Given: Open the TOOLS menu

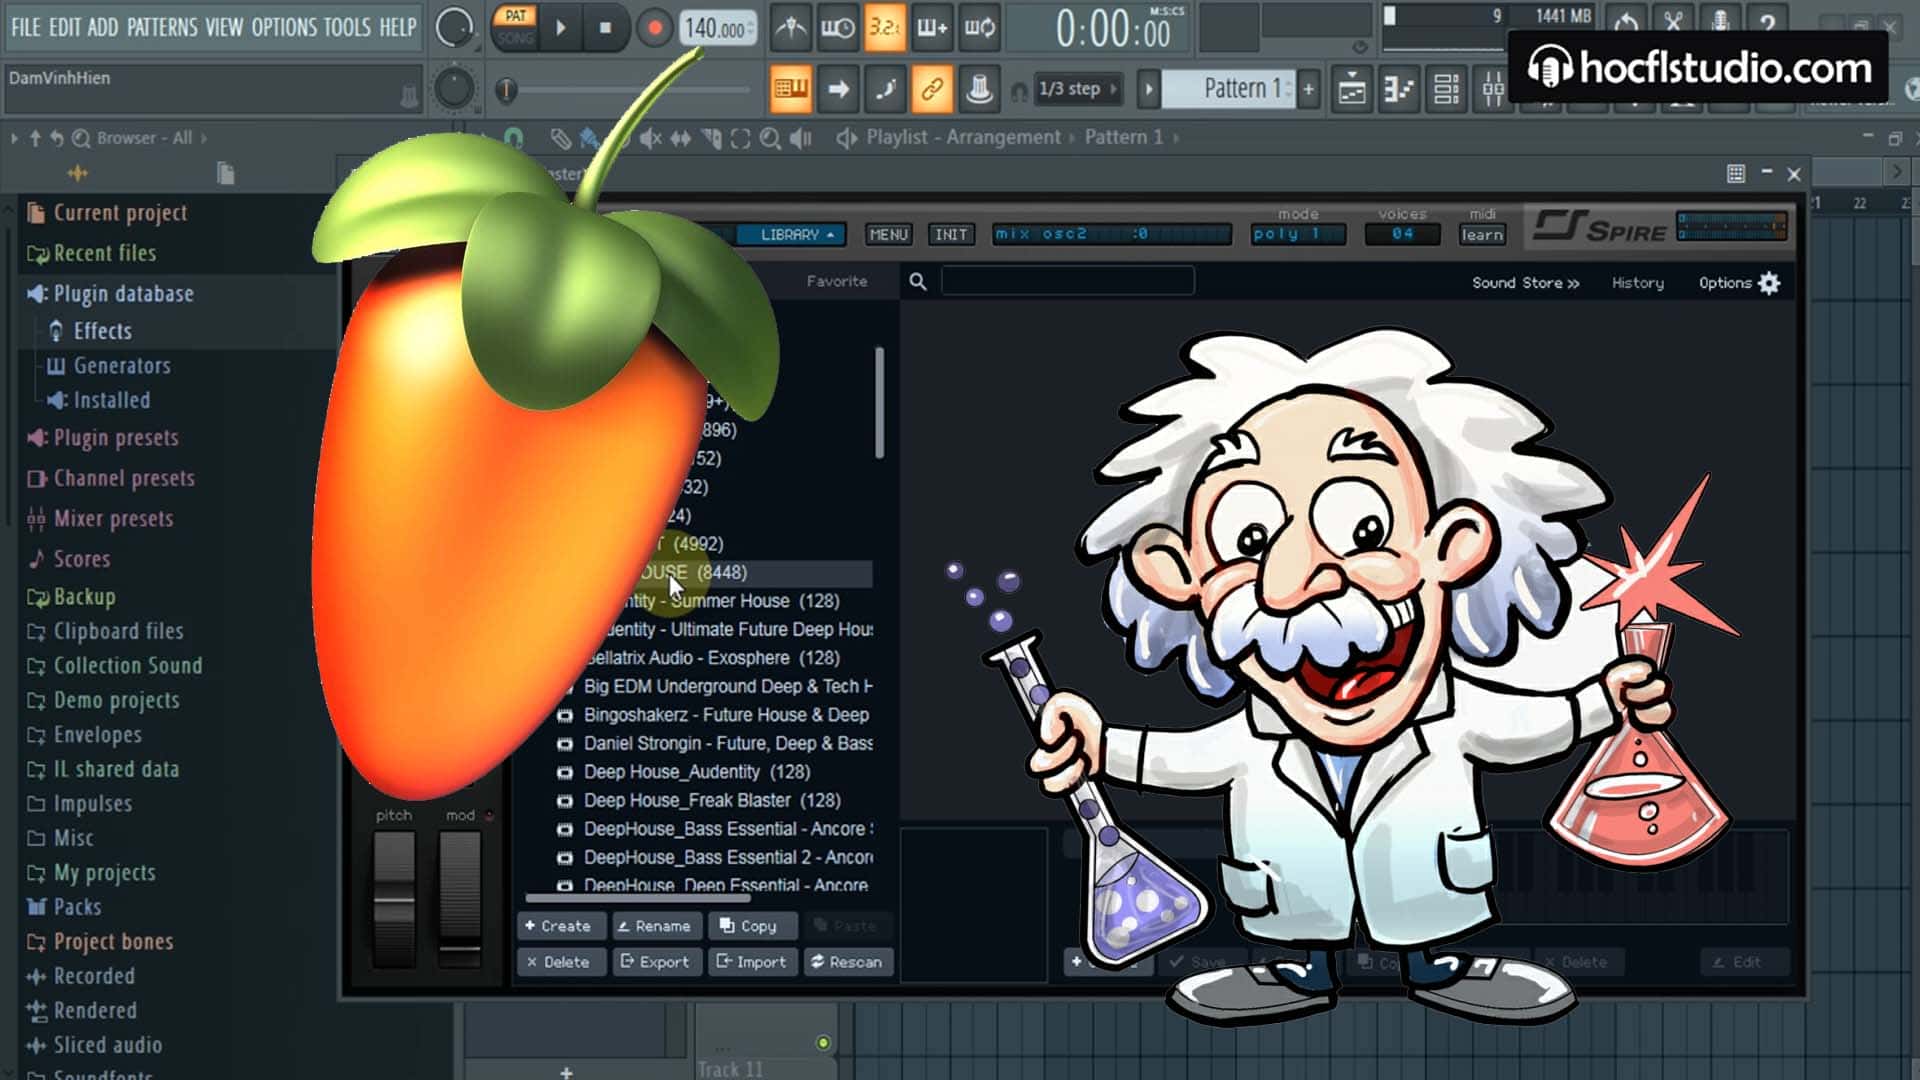Looking at the screenshot, I should click(x=346, y=27).
